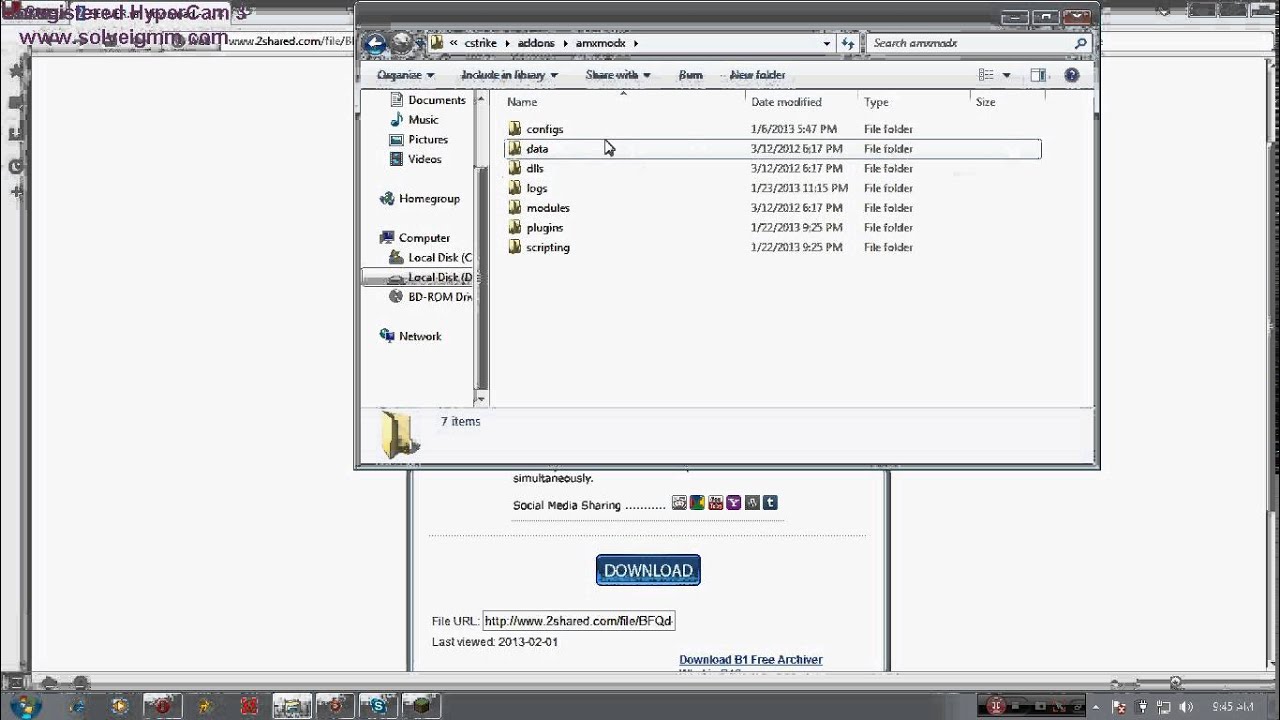
Task: Click the dlls folder icon
Action: tap(514, 168)
